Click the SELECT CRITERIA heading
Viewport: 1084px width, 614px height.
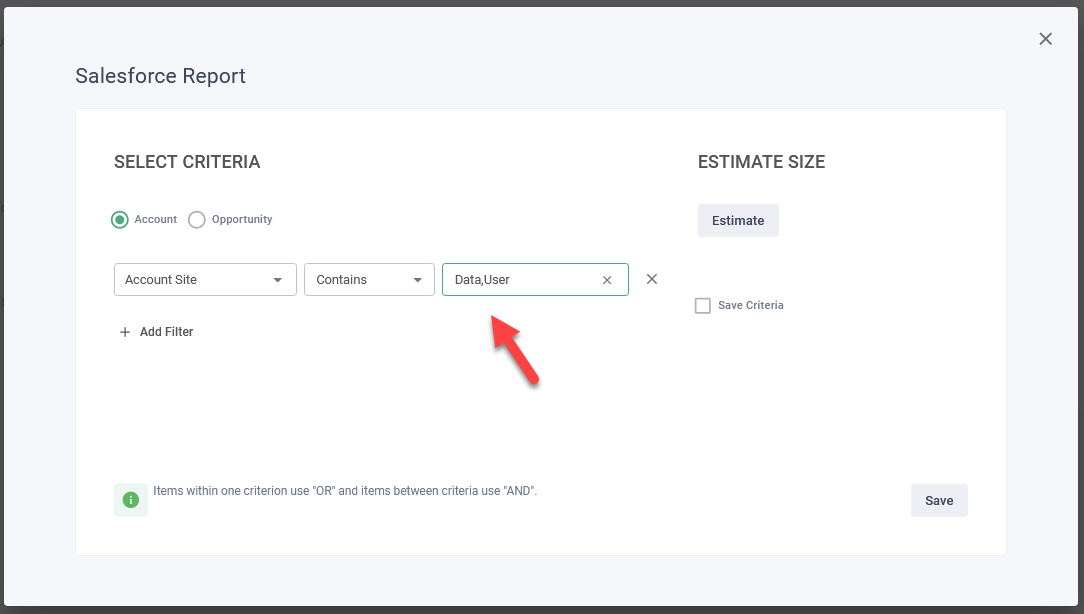[187, 162]
